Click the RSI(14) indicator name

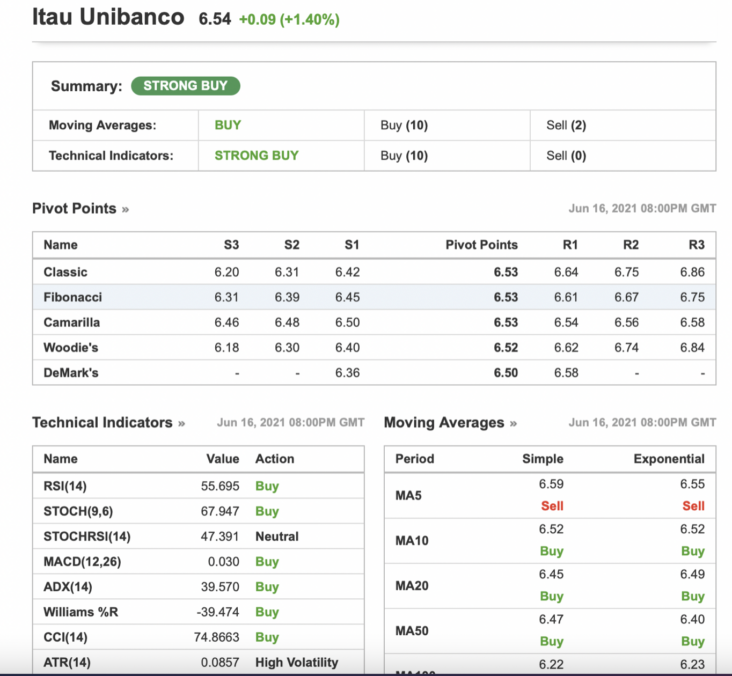tap(66, 486)
